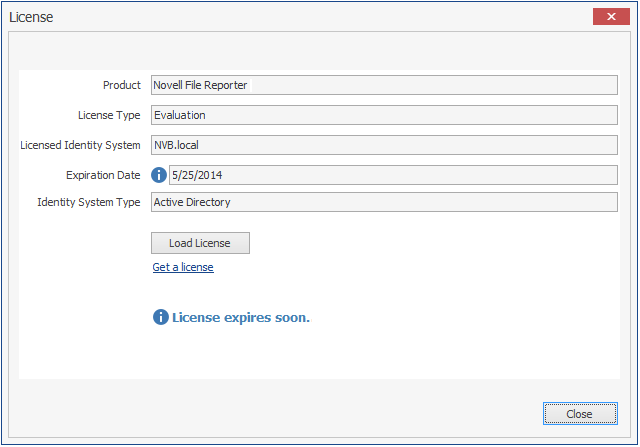Click the Product field showing Novell File Reporter
640x447 pixels.
(x=384, y=86)
